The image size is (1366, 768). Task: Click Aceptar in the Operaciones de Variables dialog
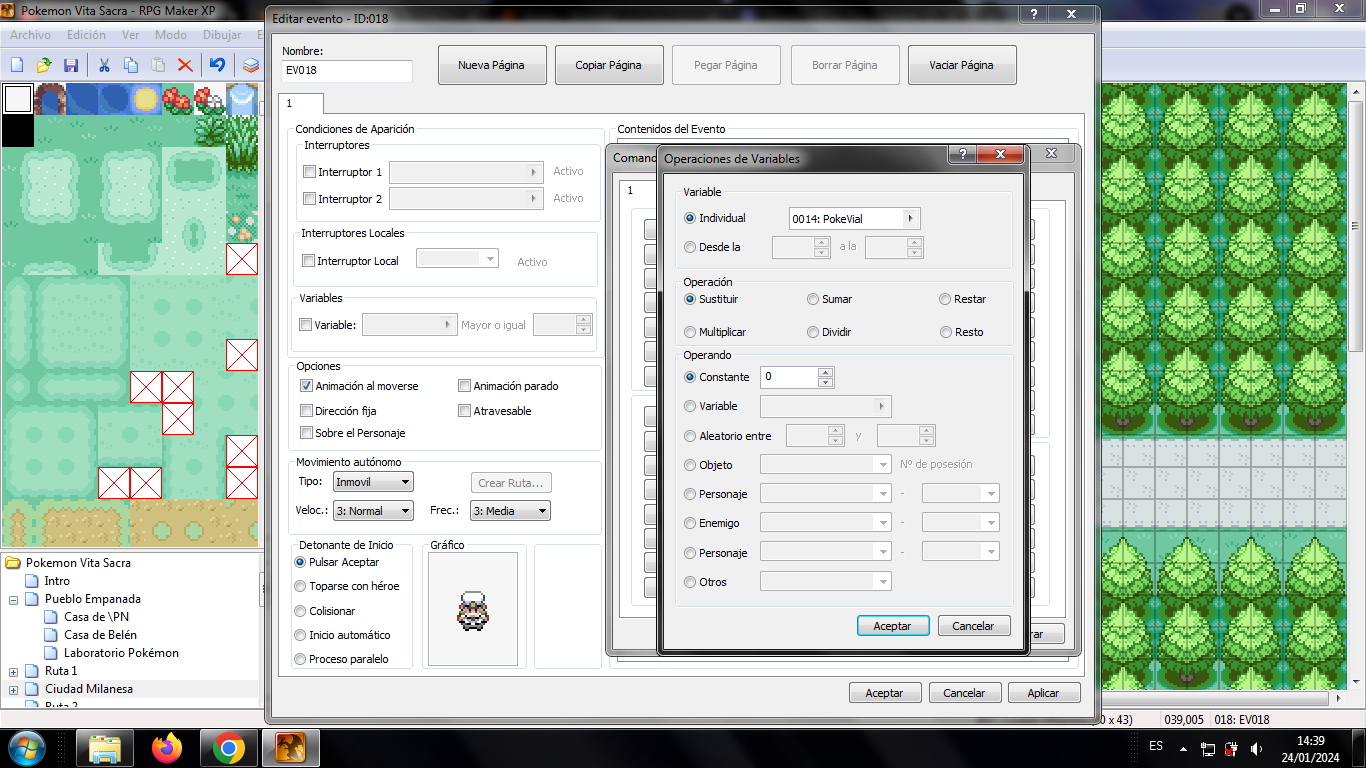[x=892, y=626]
